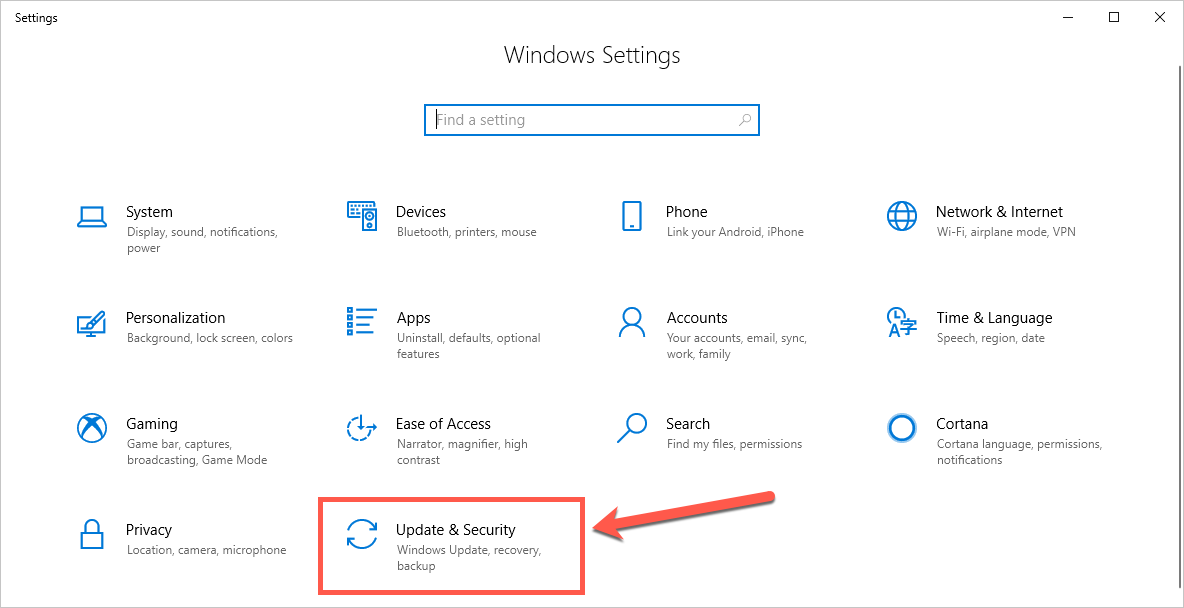The width and height of the screenshot is (1184, 608).
Task: Click the Search magnifier category icon
Action: pos(631,428)
